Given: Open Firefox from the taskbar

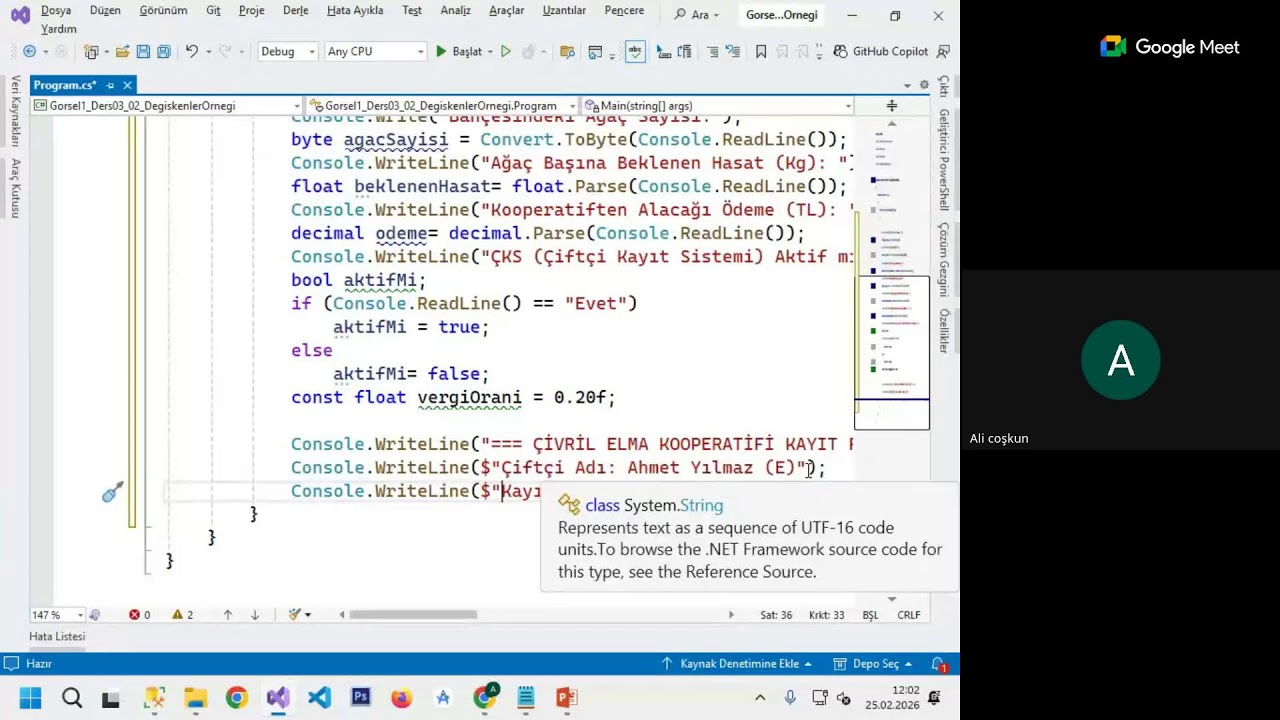Looking at the screenshot, I should click(401, 697).
